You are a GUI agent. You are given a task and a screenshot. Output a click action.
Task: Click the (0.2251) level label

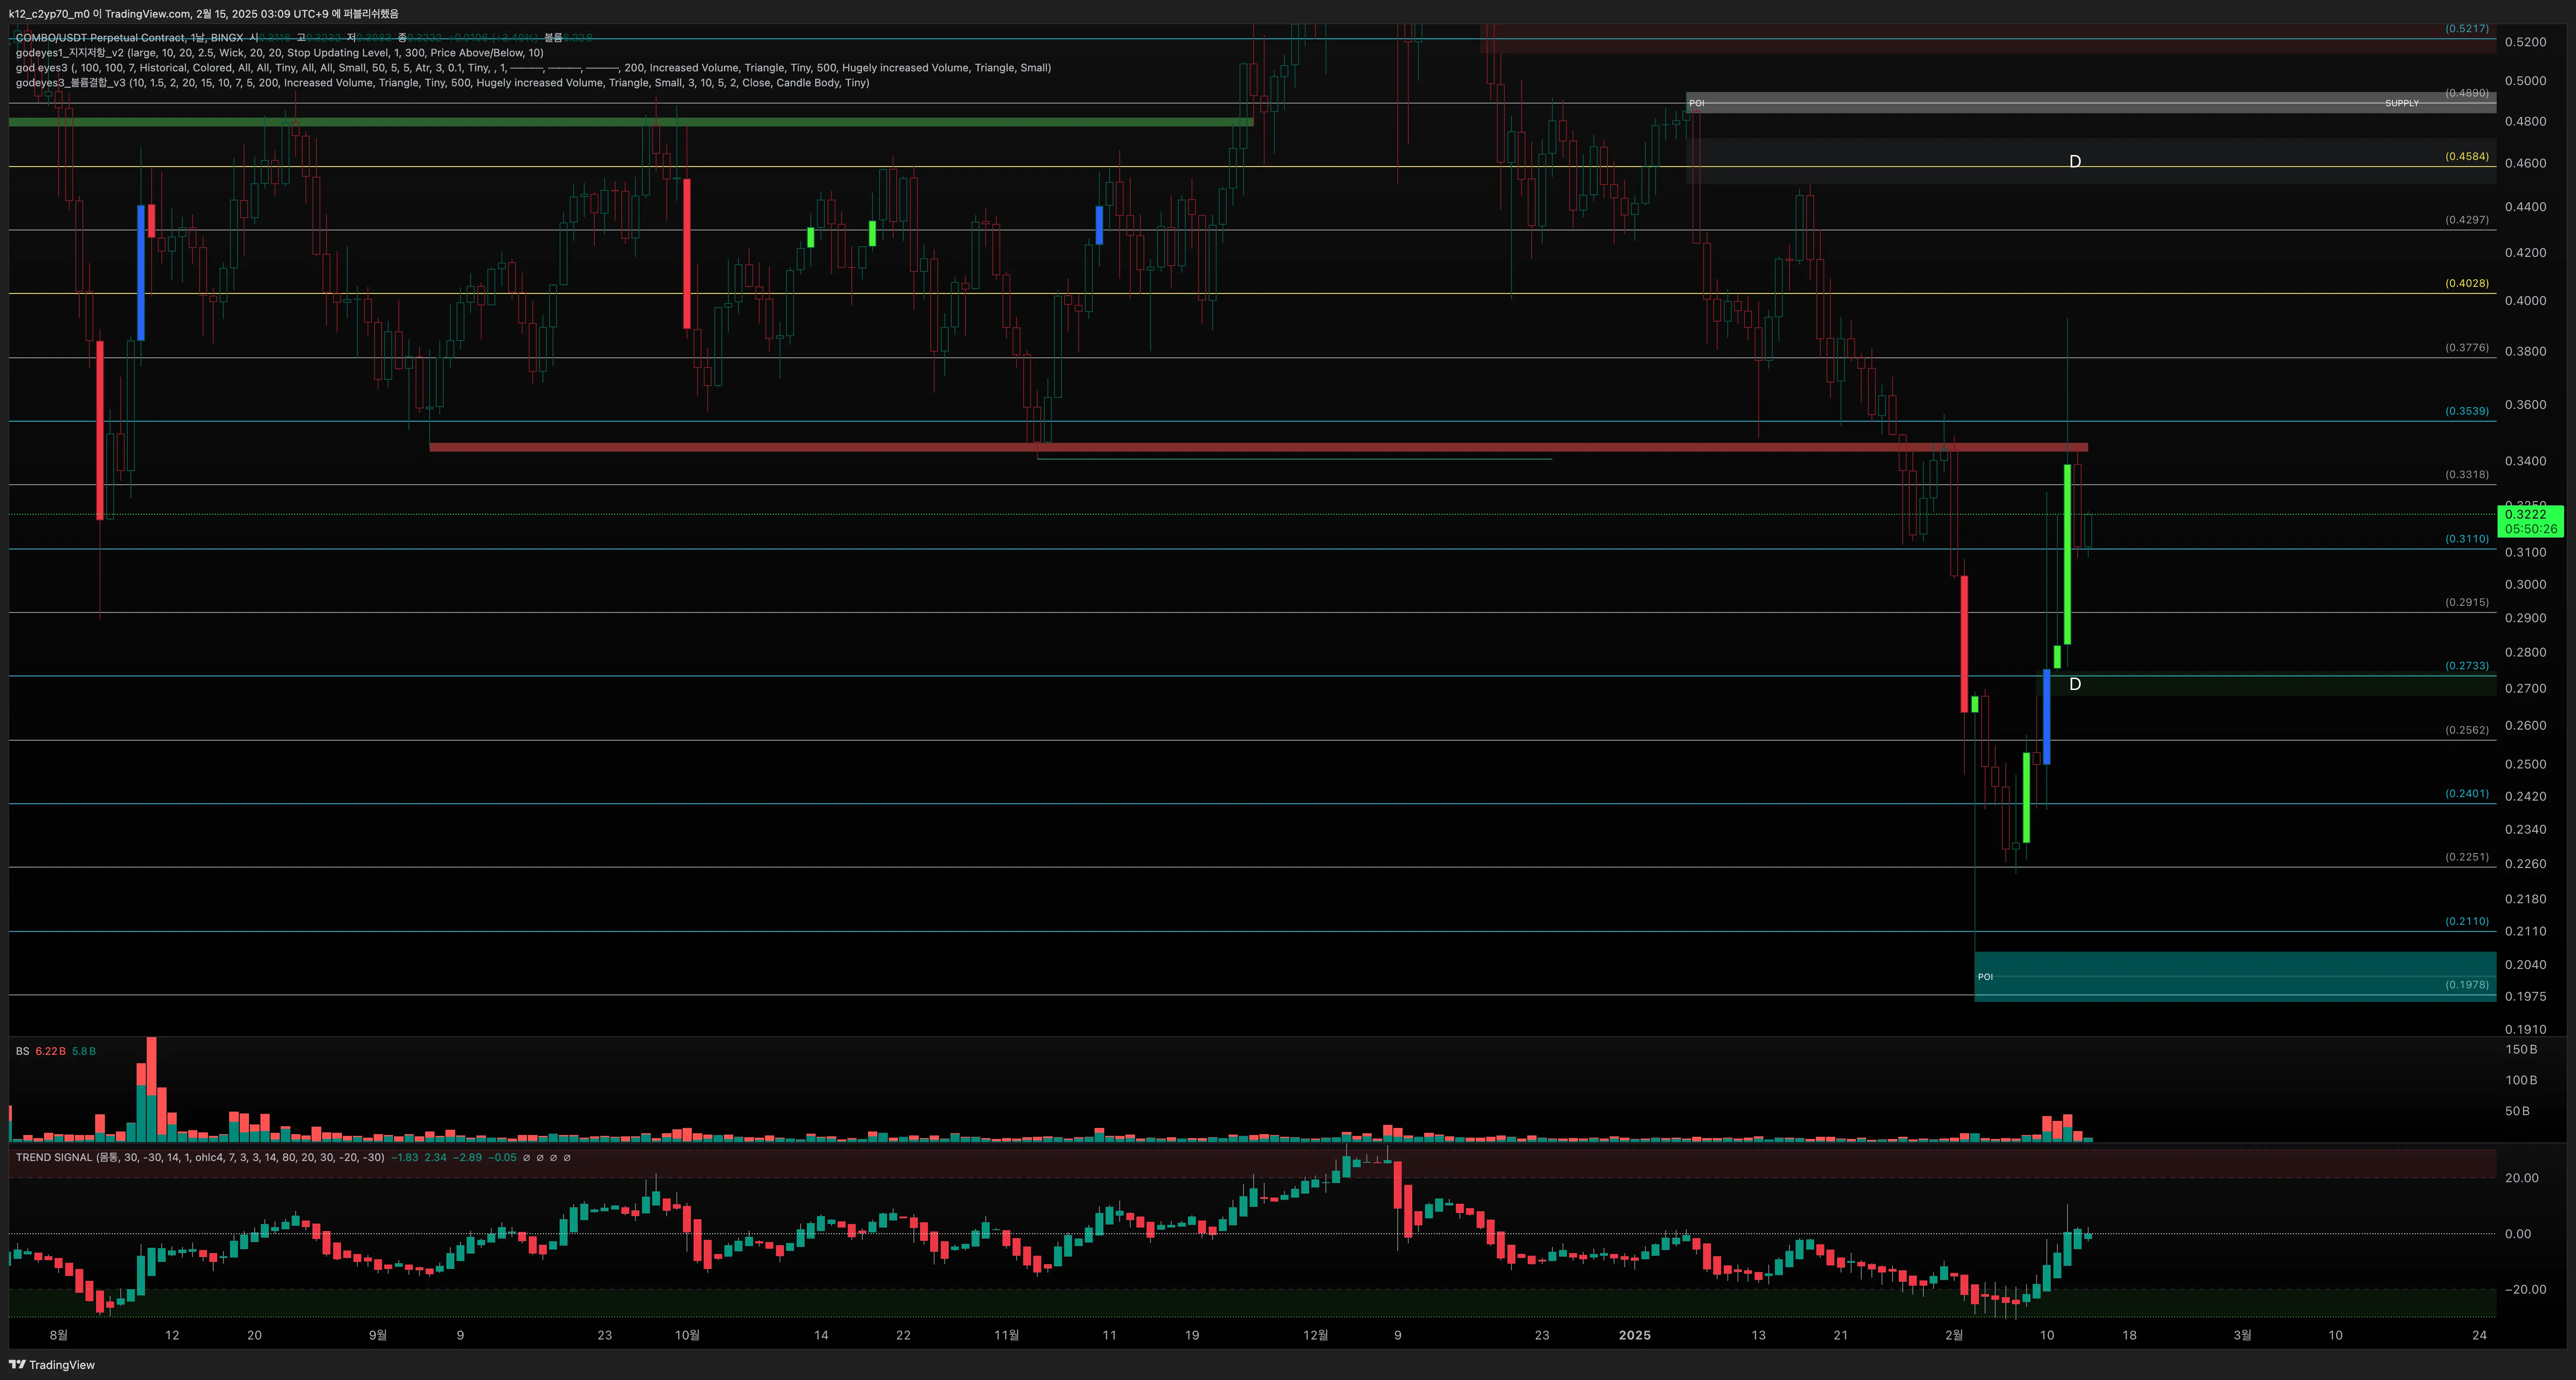(x=2467, y=857)
